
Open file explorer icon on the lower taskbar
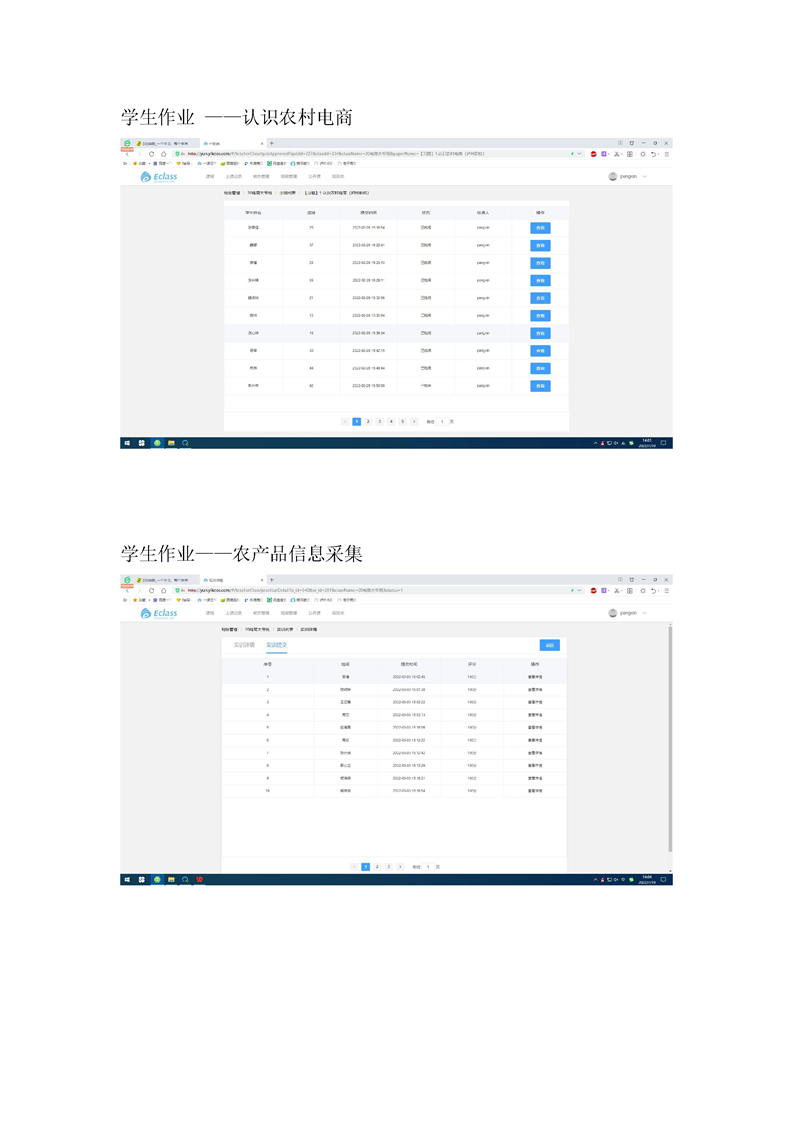171,880
